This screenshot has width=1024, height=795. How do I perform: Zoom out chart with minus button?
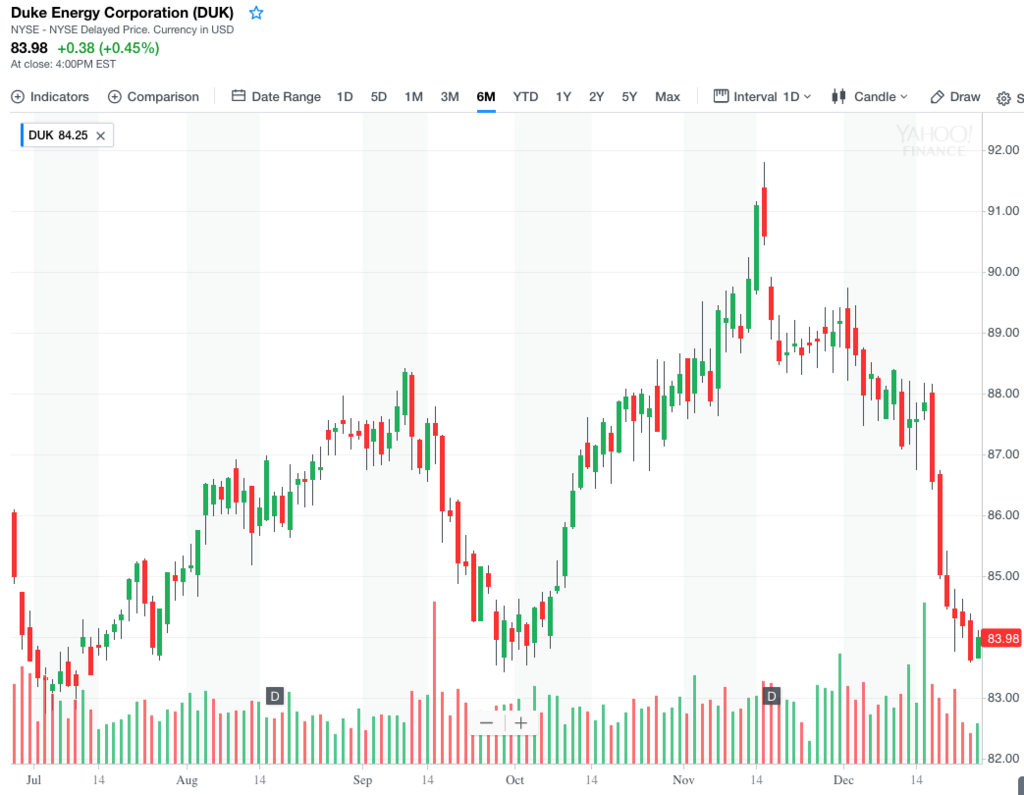487,722
